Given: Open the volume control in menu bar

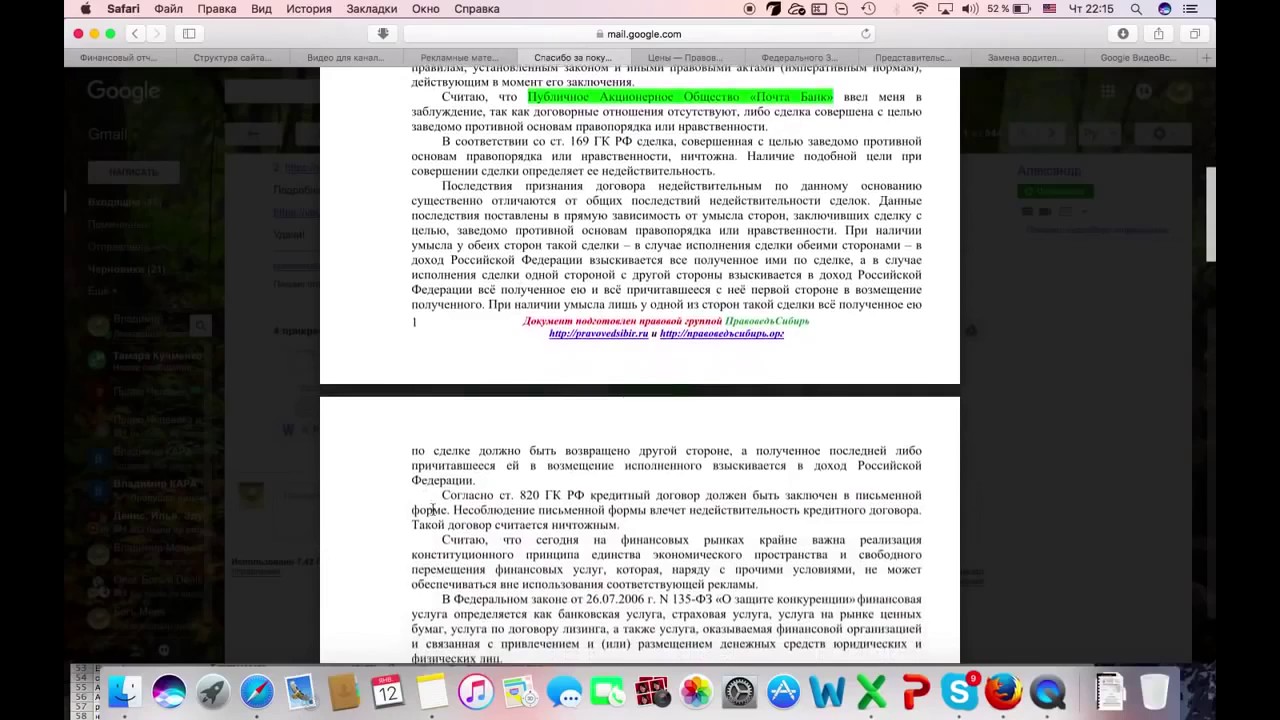Looking at the screenshot, I should pos(970,9).
